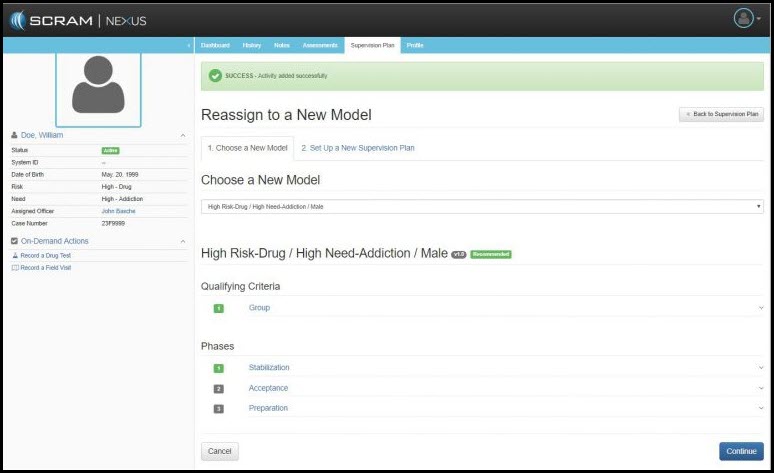Open the user account avatar menu
This screenshot has width=774, height=473.
point(745,18)
